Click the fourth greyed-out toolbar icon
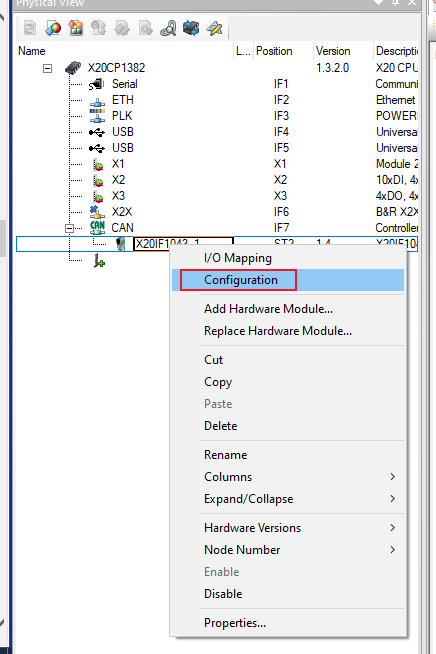The width and height of the screenshot is (436, 654). pyautogui.click(x=99, y=28)
